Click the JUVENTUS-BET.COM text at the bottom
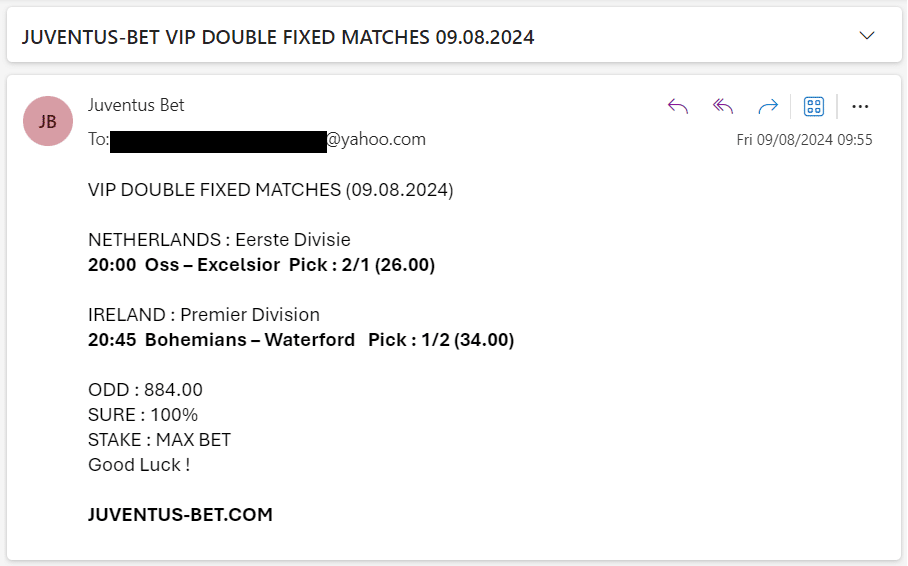Image resolution: width=908 pixels, height=566 pixels. 180,514
